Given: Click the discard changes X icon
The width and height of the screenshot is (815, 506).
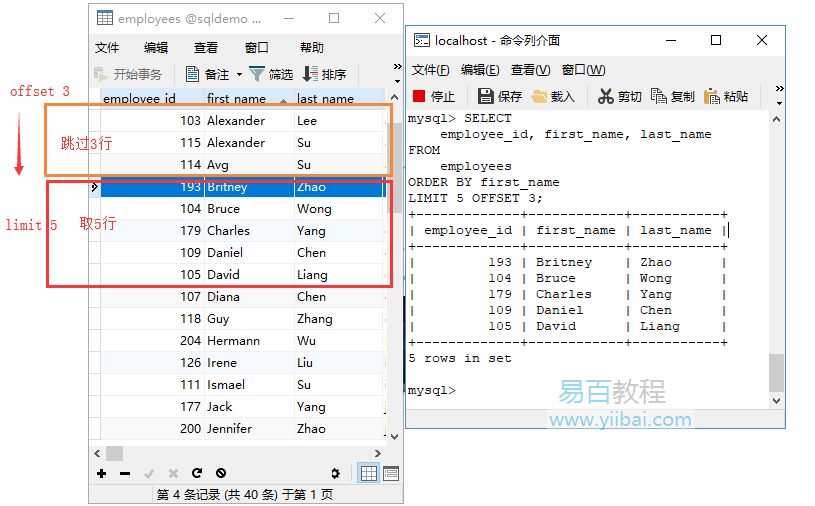Looking at the screenshot, I should [x=173, y=473].
